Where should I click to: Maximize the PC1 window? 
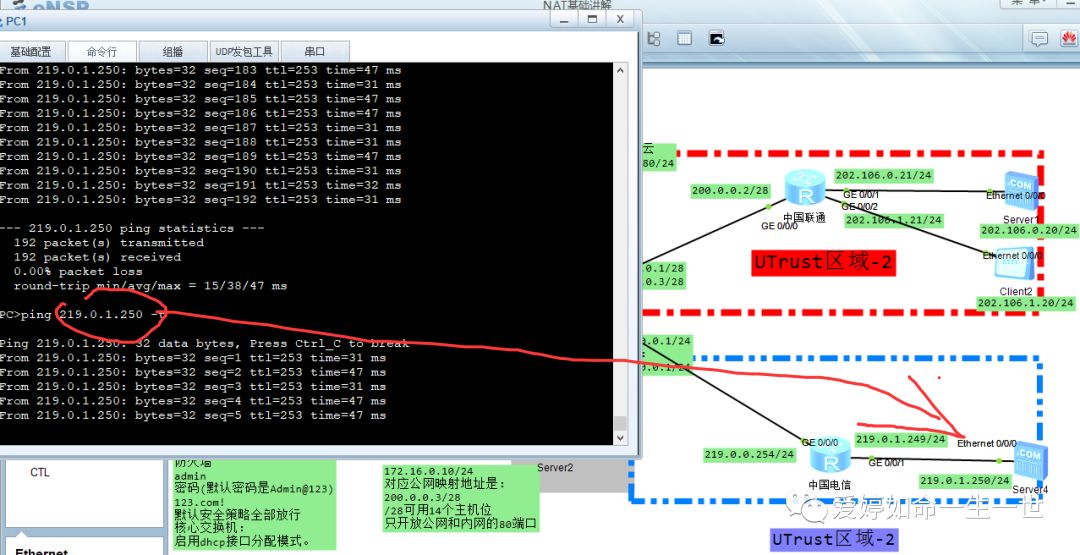(x=592, y=20)
